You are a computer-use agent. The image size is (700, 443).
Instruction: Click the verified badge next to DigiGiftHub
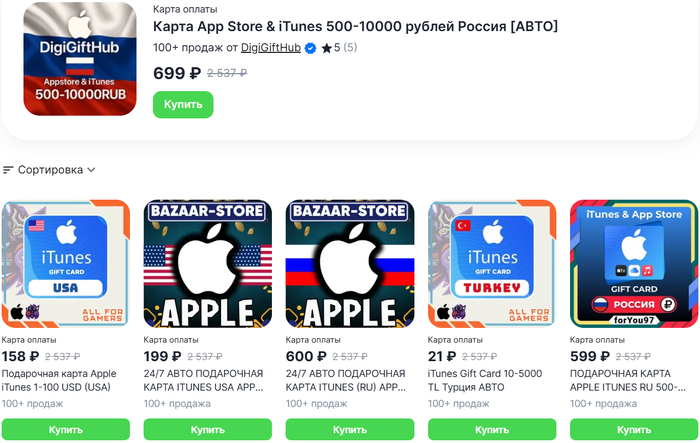(x=310, y=48)
